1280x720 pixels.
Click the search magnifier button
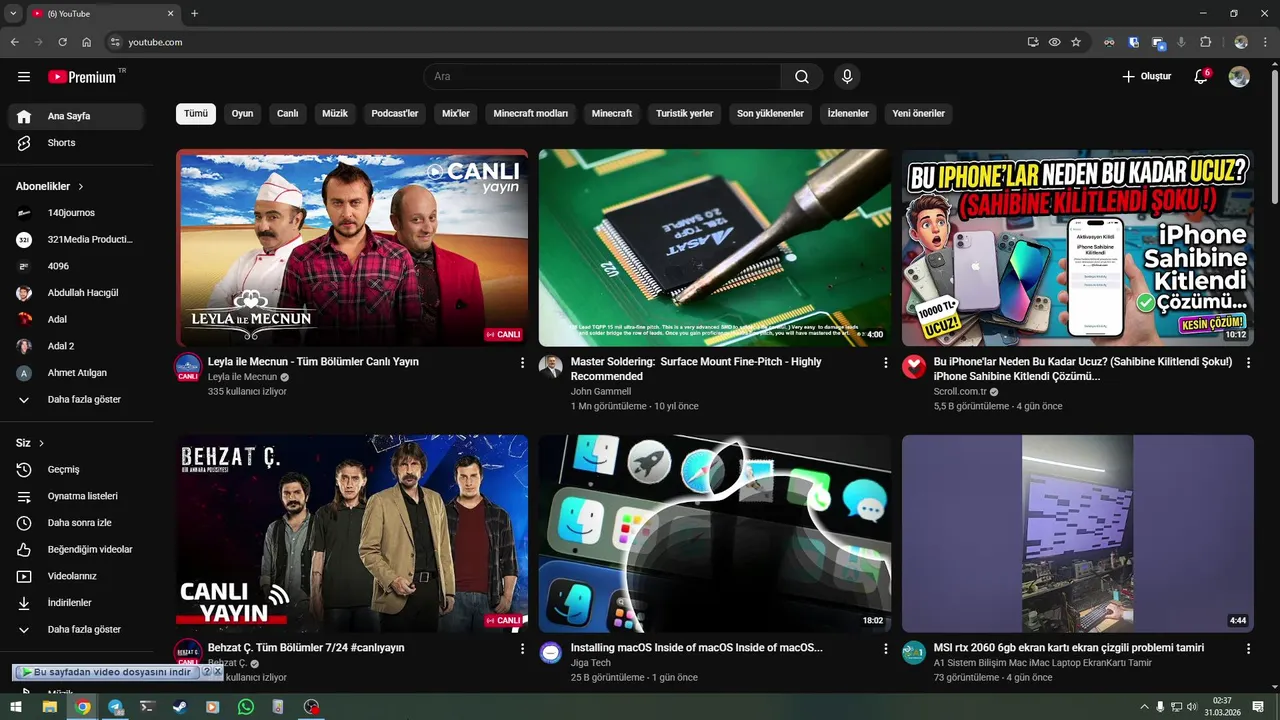pyautogui.click(x=802, y=77)
